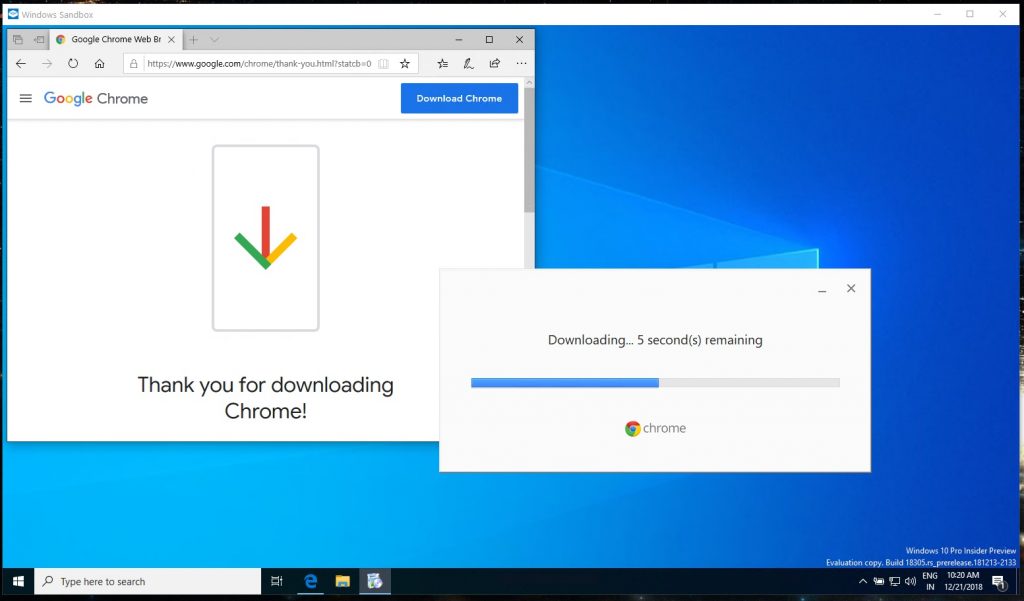Maximize the Windows Sandbox window
1024x601 pixels.
click(x=970, y=14)
